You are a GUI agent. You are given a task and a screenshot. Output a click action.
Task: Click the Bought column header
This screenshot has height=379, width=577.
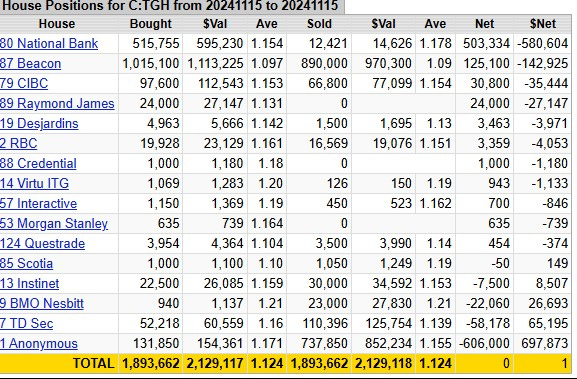[151, 24]
